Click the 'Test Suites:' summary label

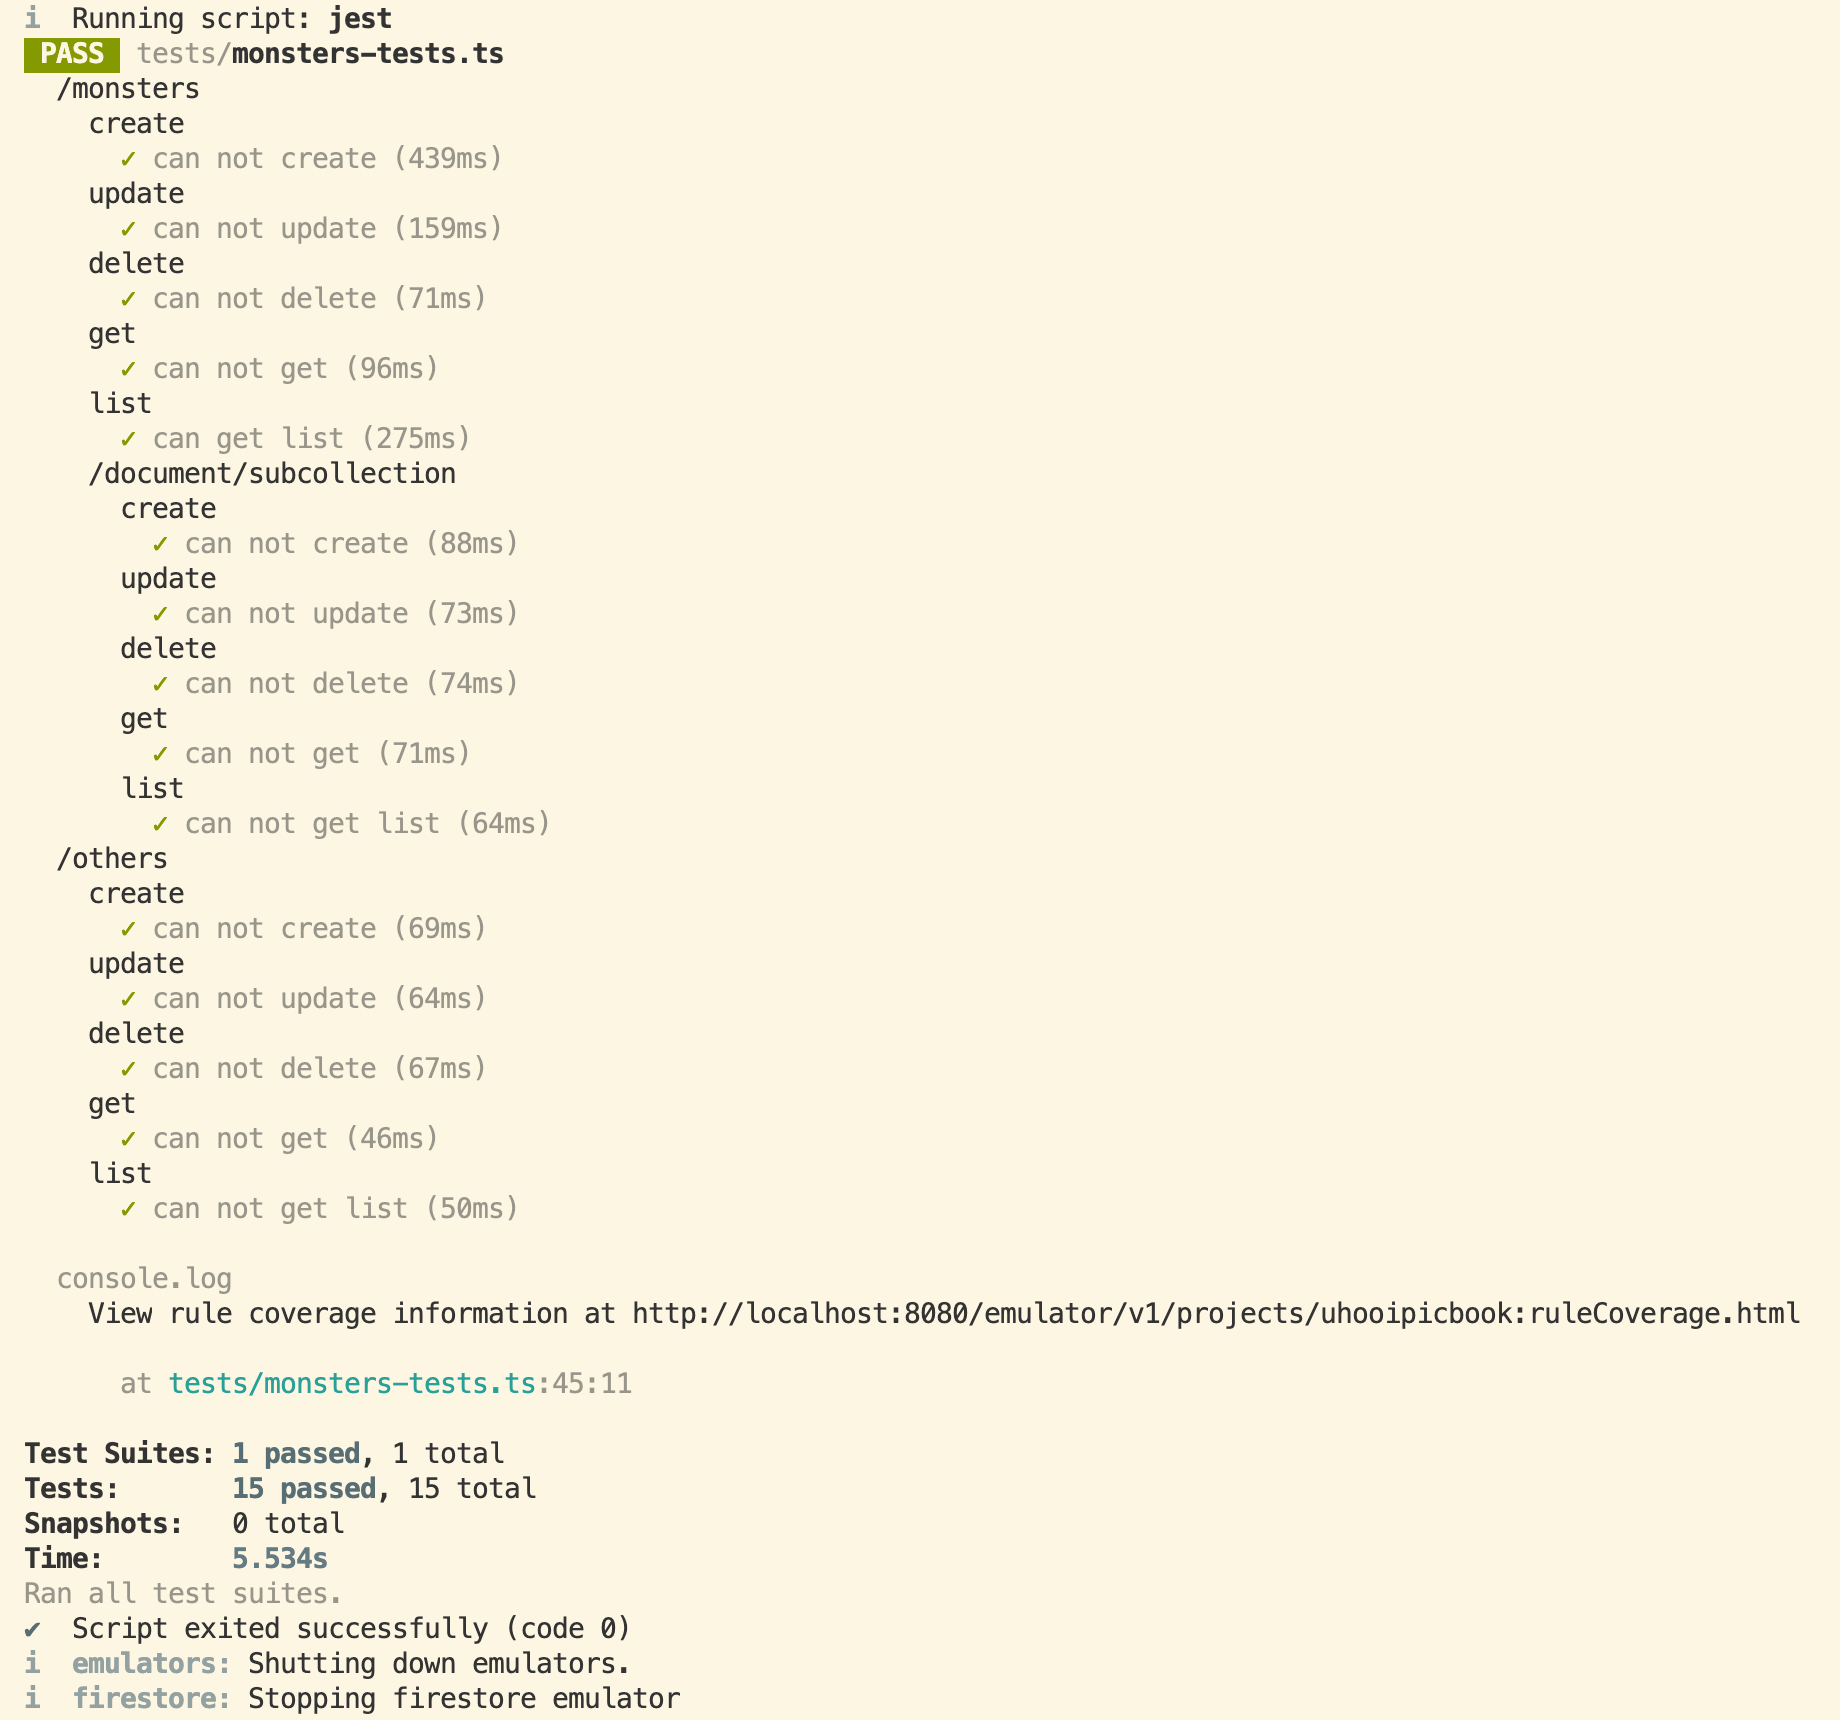tap(120, 1454)
